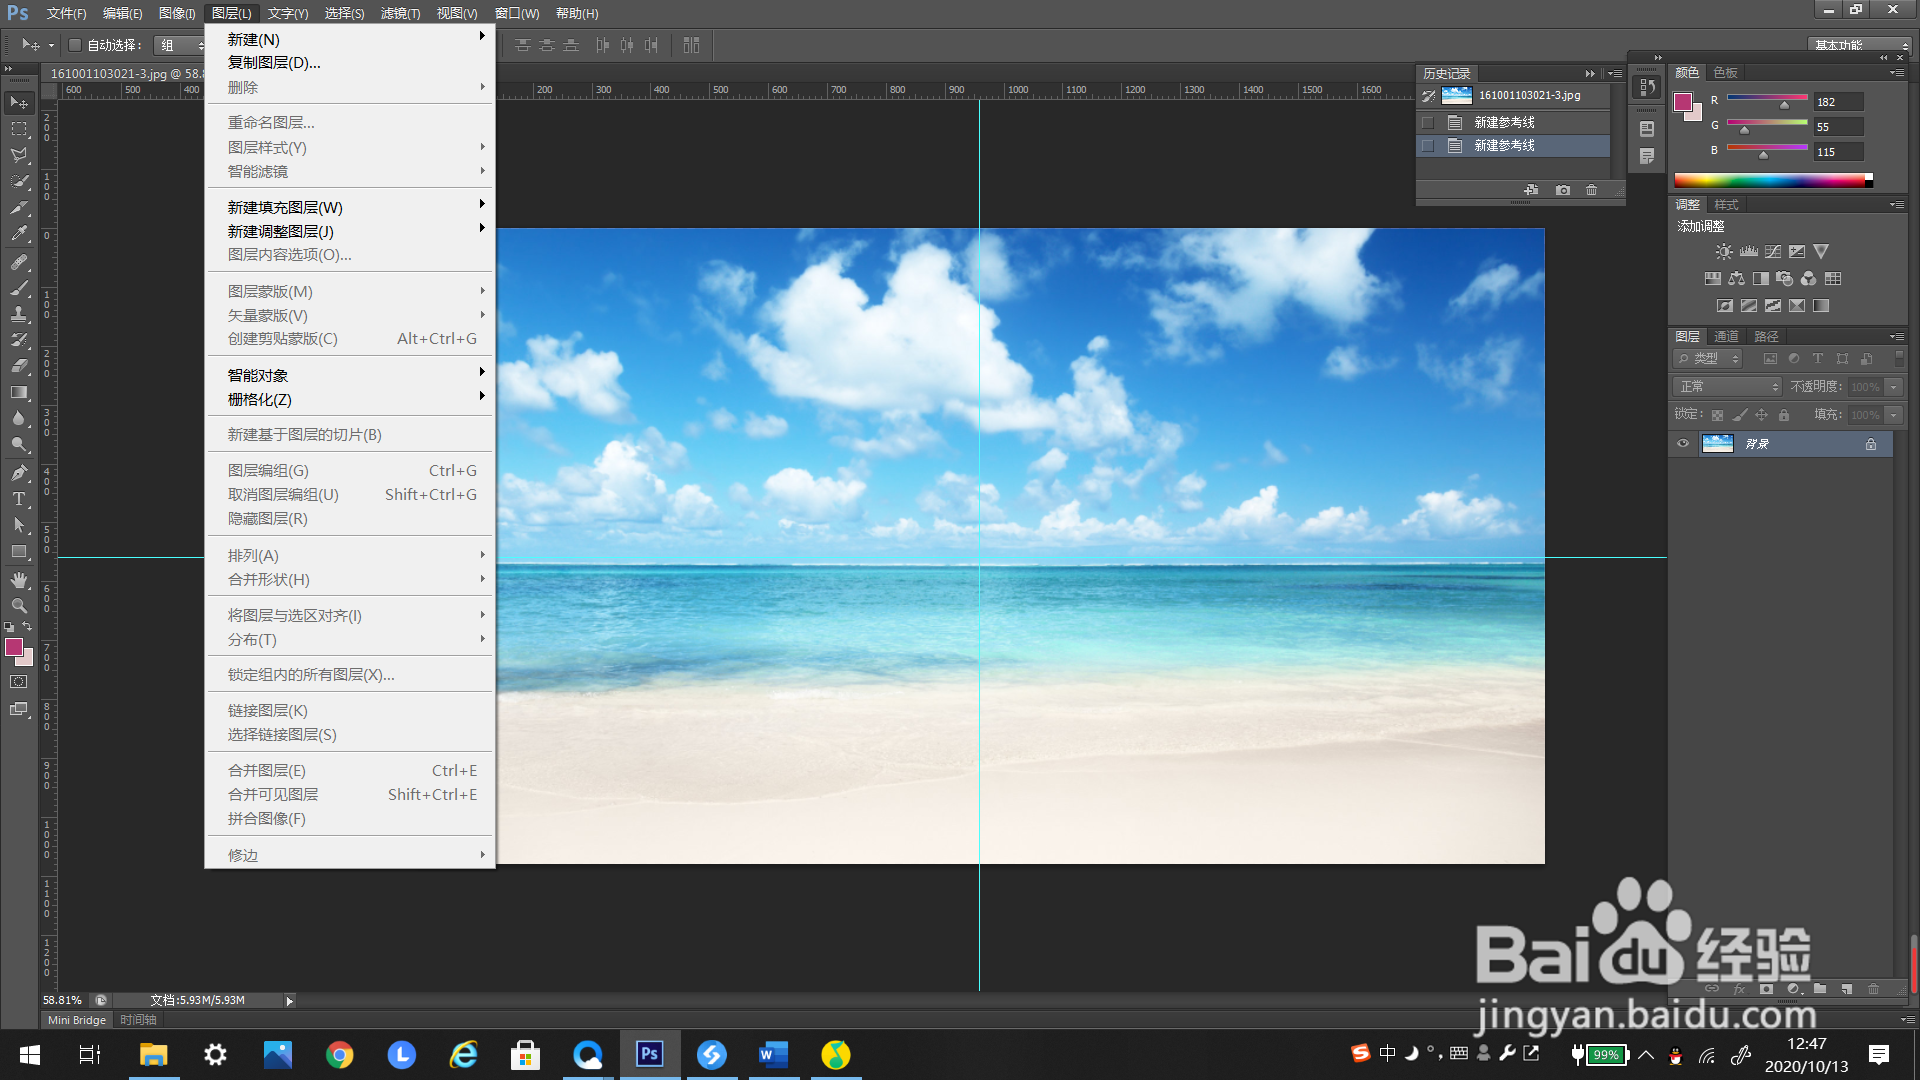Select the Eyedropper tool
The height and width of the screenshot is (1080, 1920).
tap(19, 234)
